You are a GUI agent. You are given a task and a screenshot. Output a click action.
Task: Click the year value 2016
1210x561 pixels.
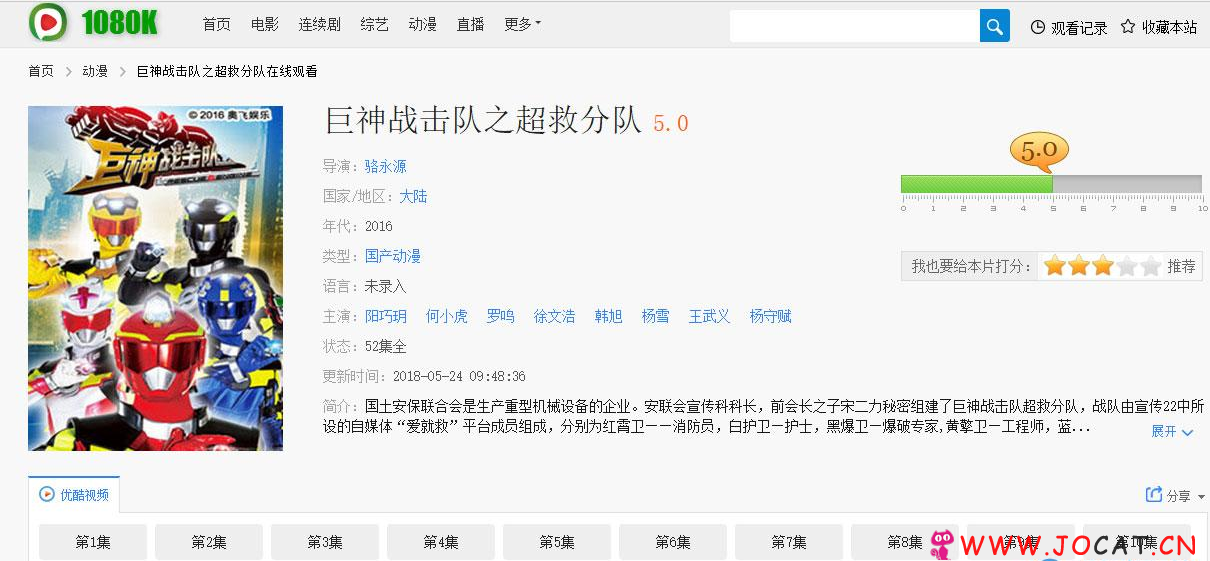379,226
